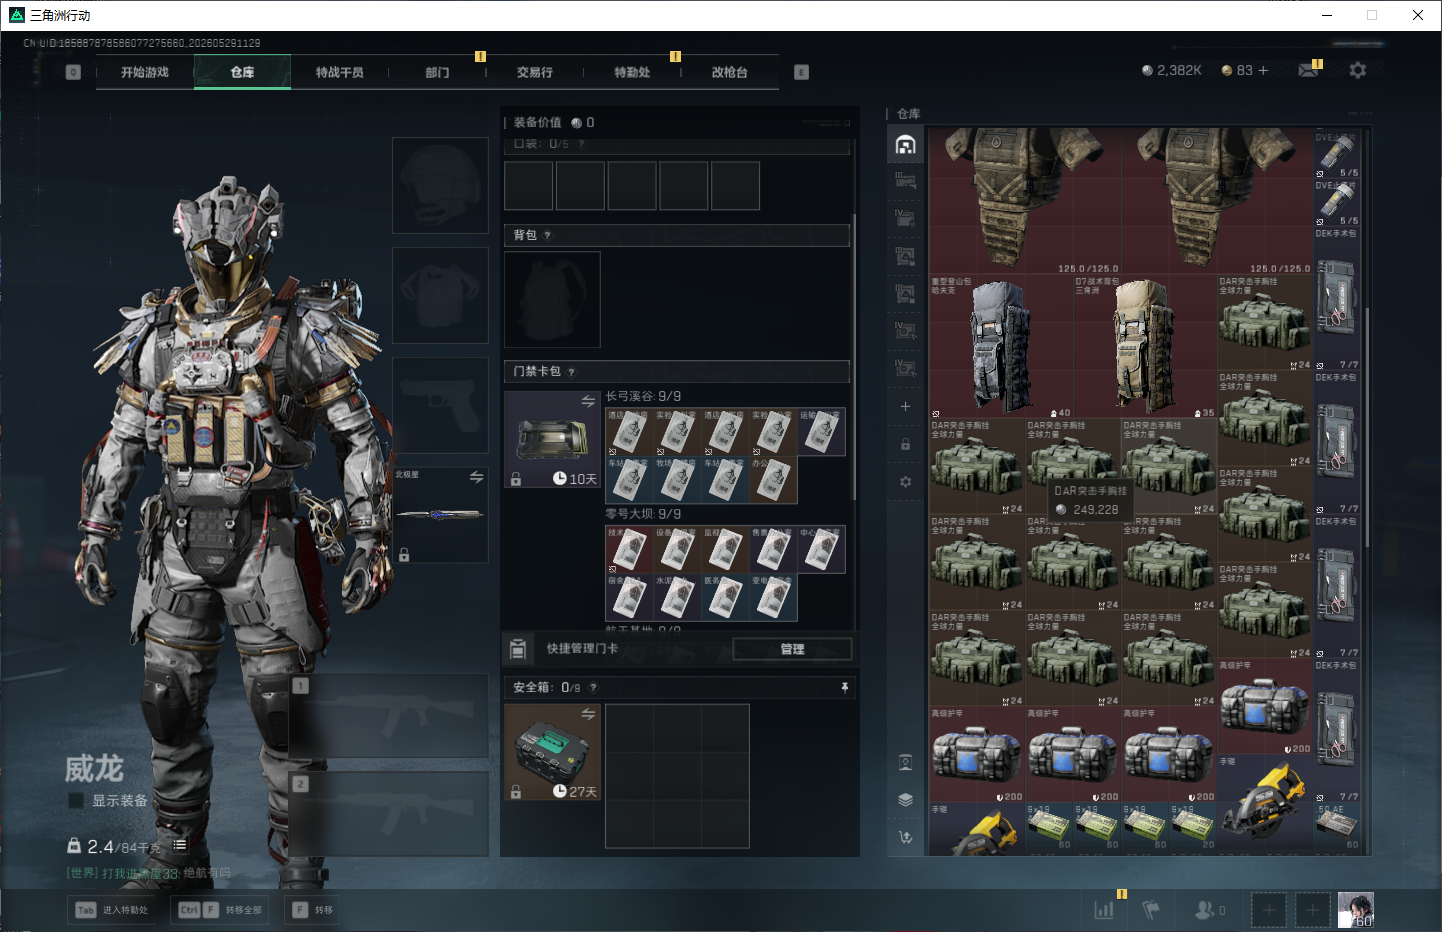The image size is (1442, 932).
Task: Switch to the 特勤处 tab
Action: 632,72
